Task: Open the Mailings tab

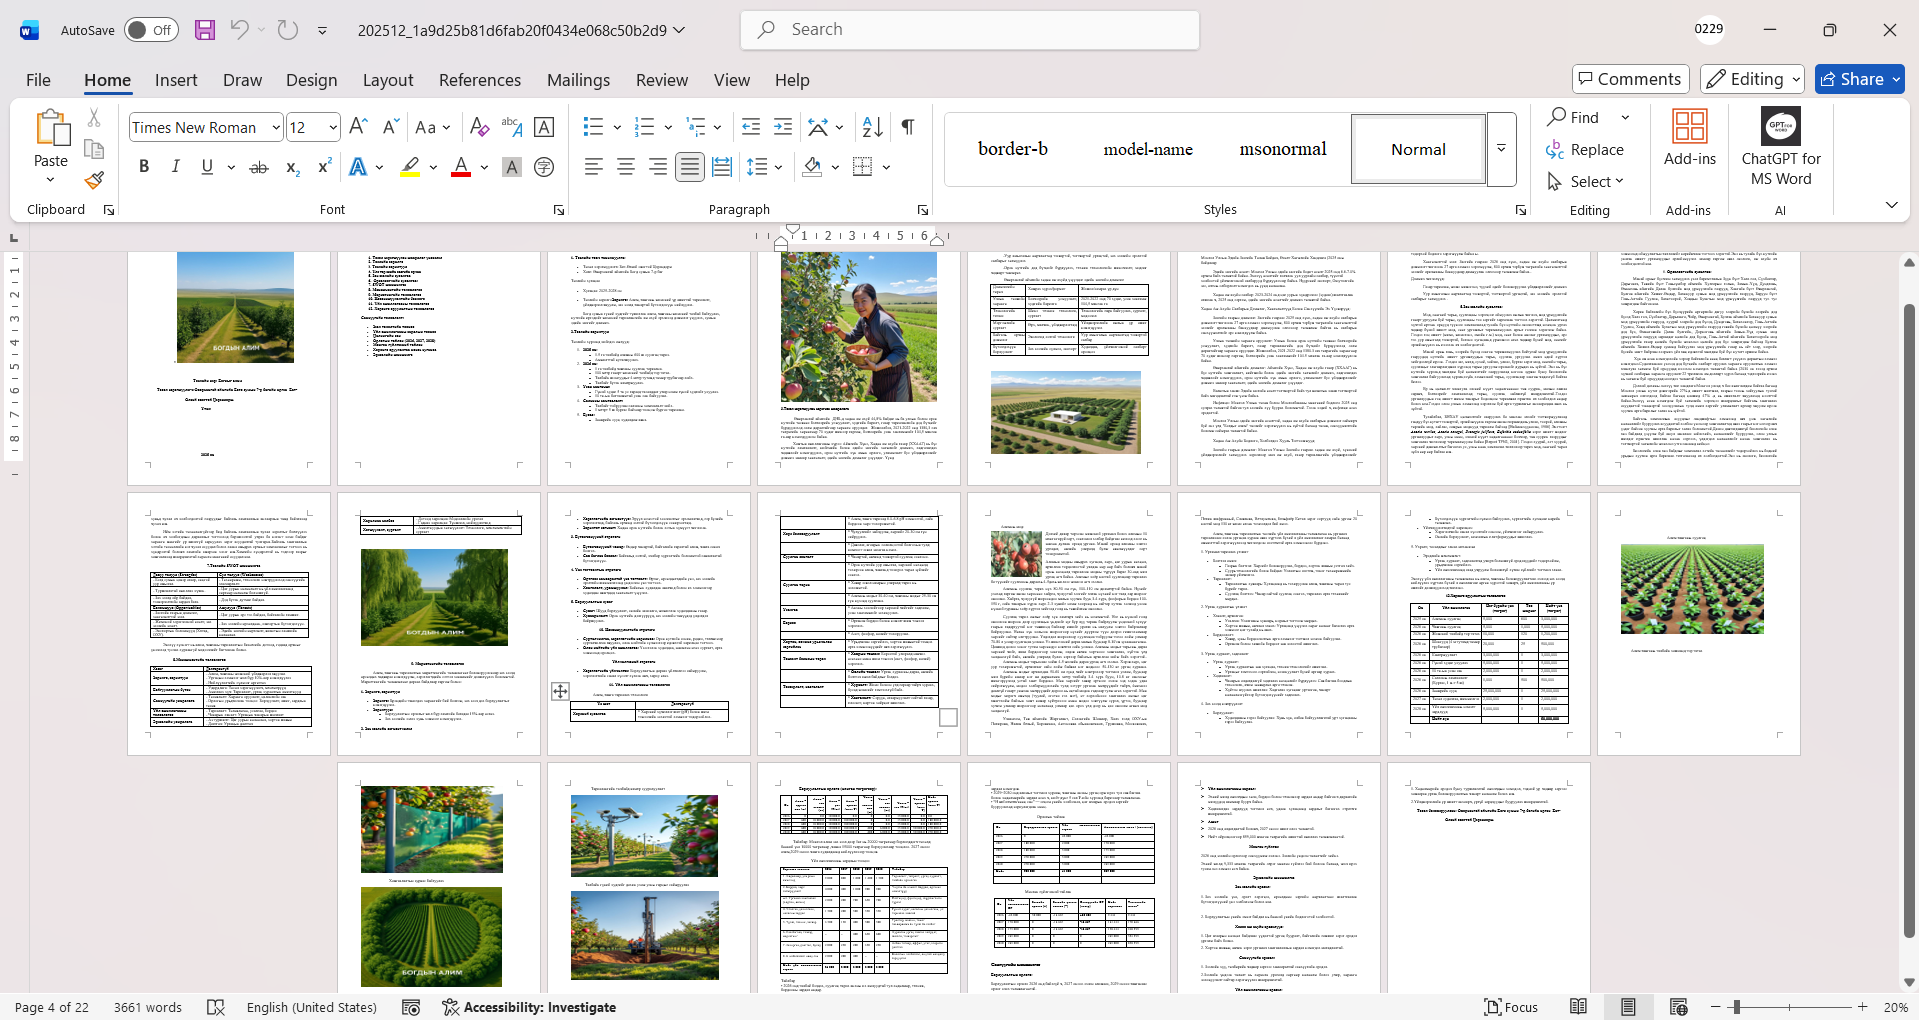Action: [x=578, y=80]
